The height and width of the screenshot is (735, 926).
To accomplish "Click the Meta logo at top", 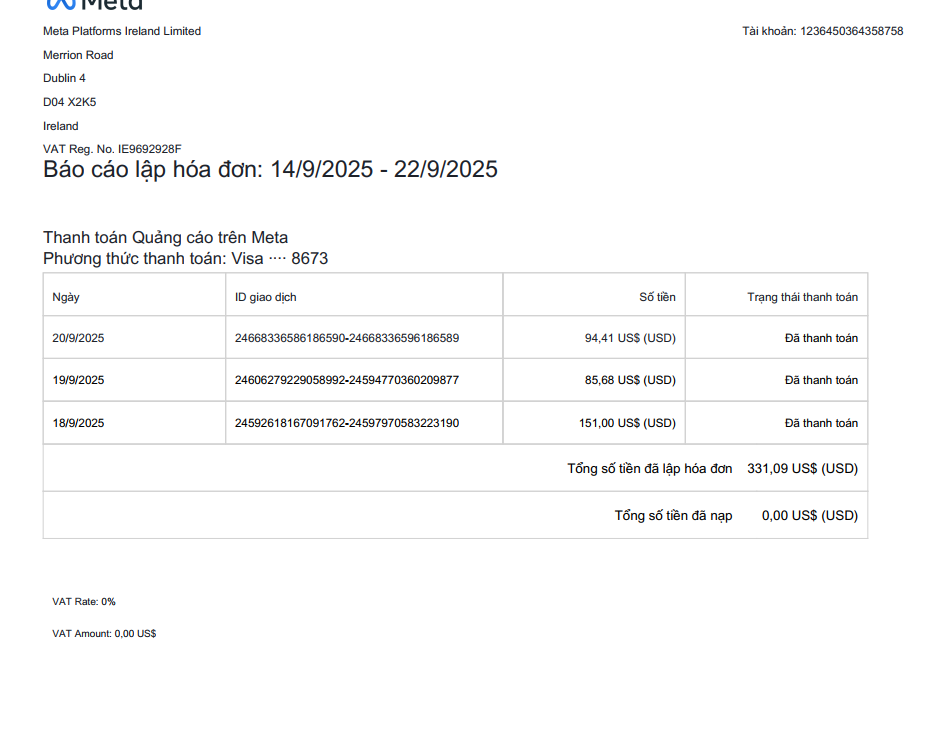I will (x=94, y=5).
